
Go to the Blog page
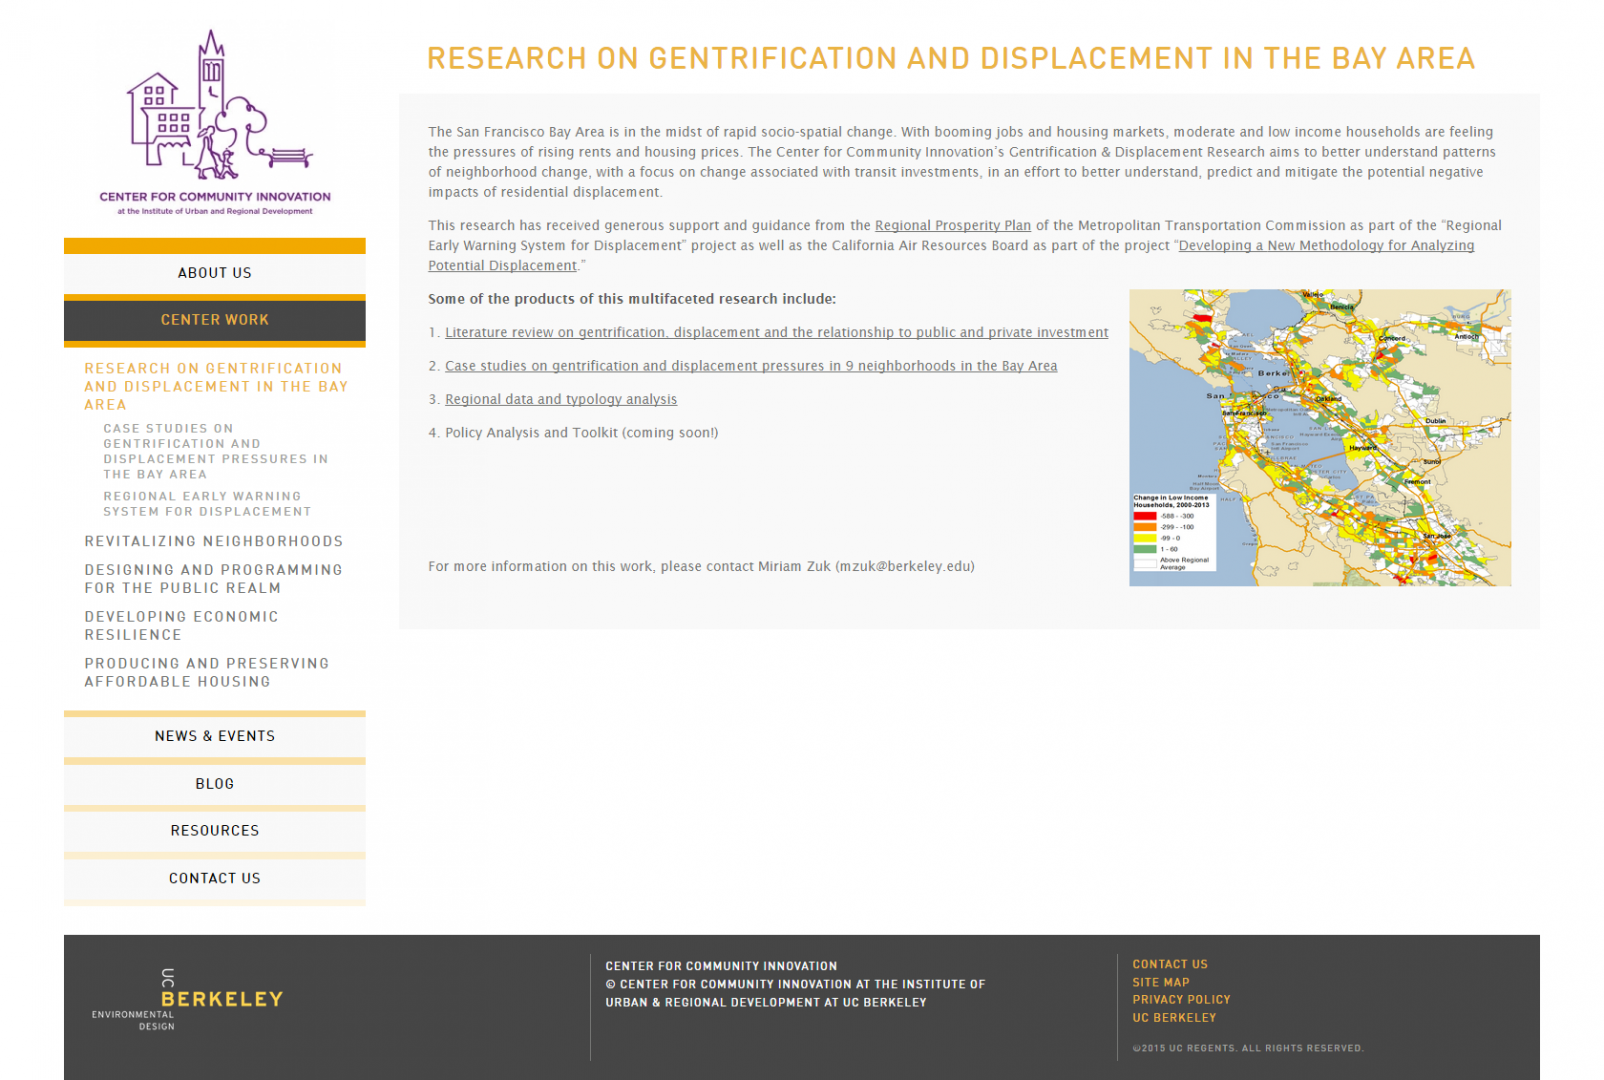pos(215,784)
